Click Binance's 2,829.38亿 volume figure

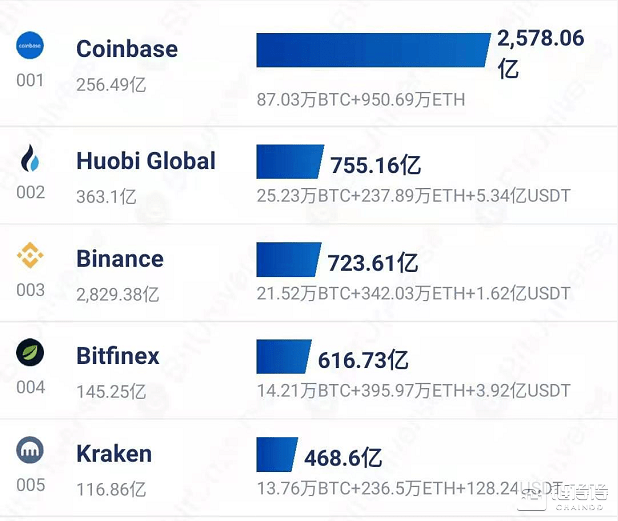[x=118, y=294]
